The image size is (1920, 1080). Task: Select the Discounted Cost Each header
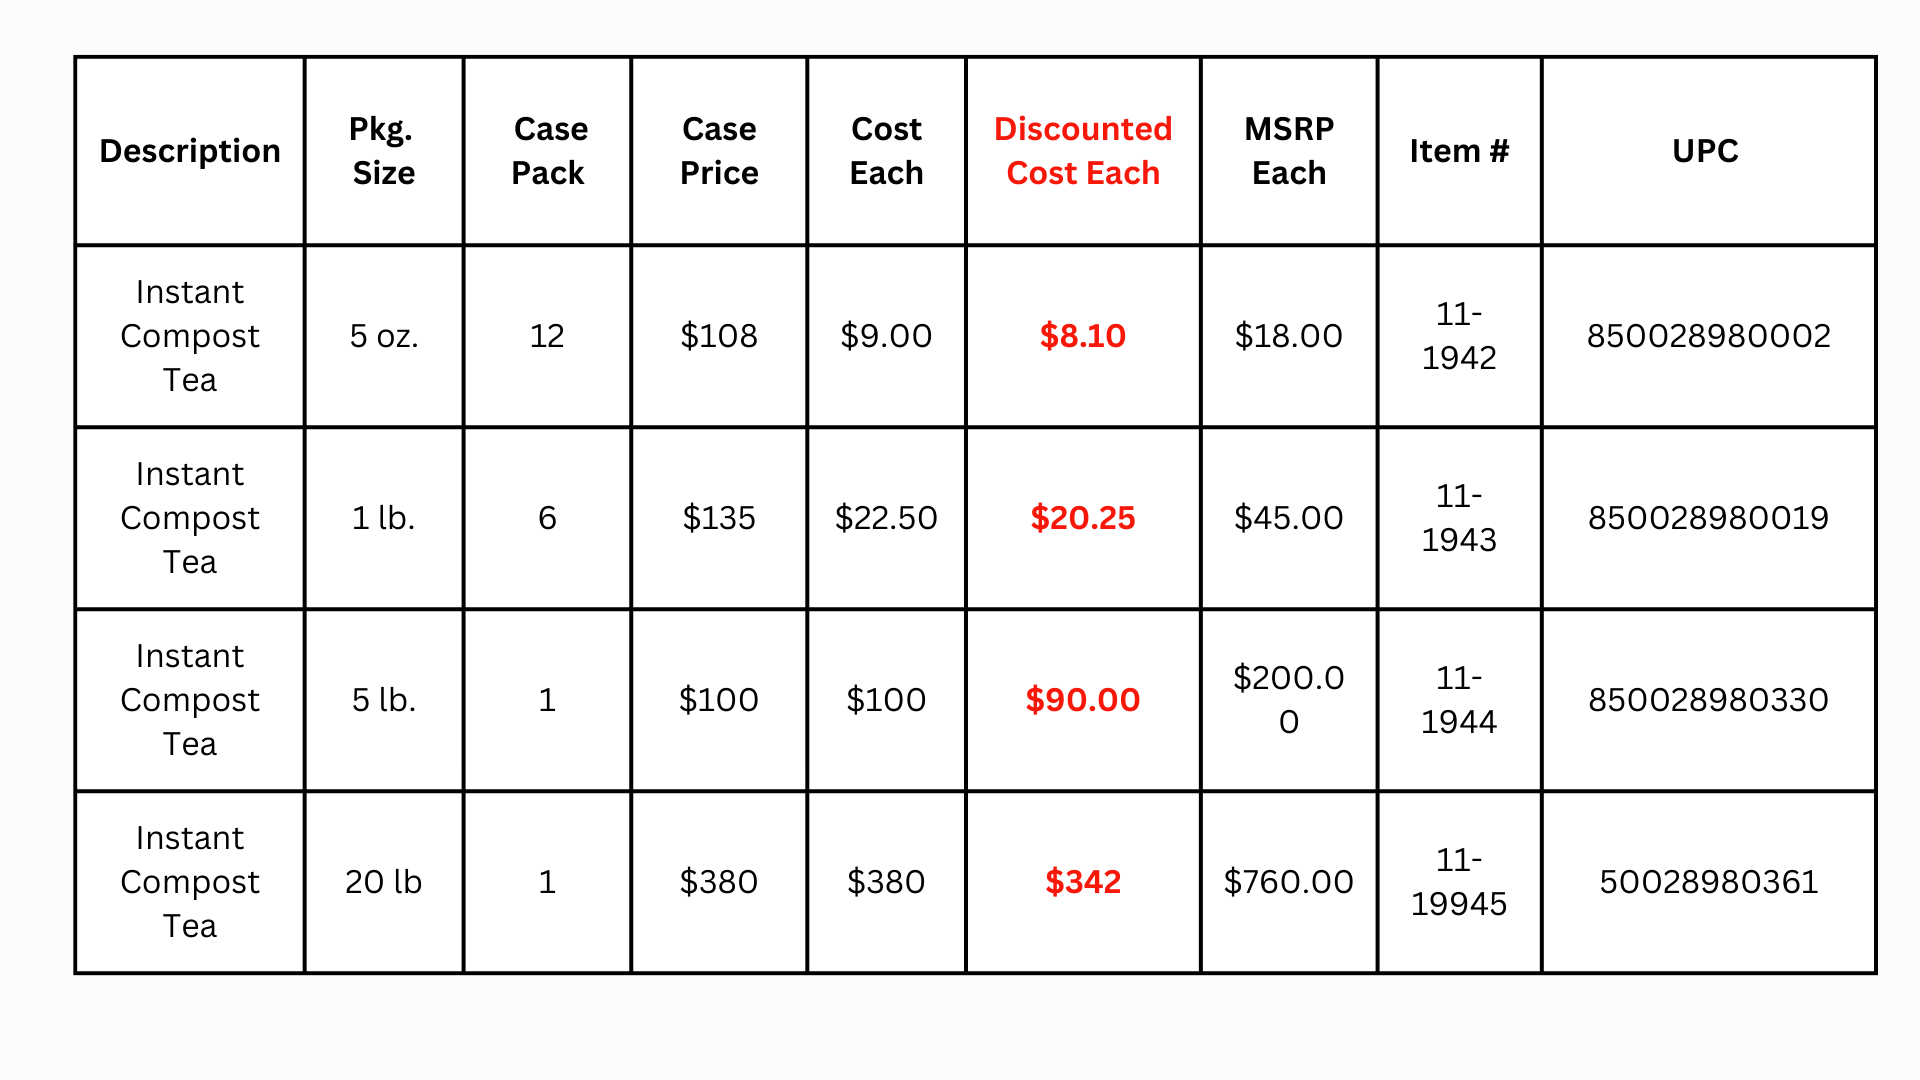(1083, 151)
